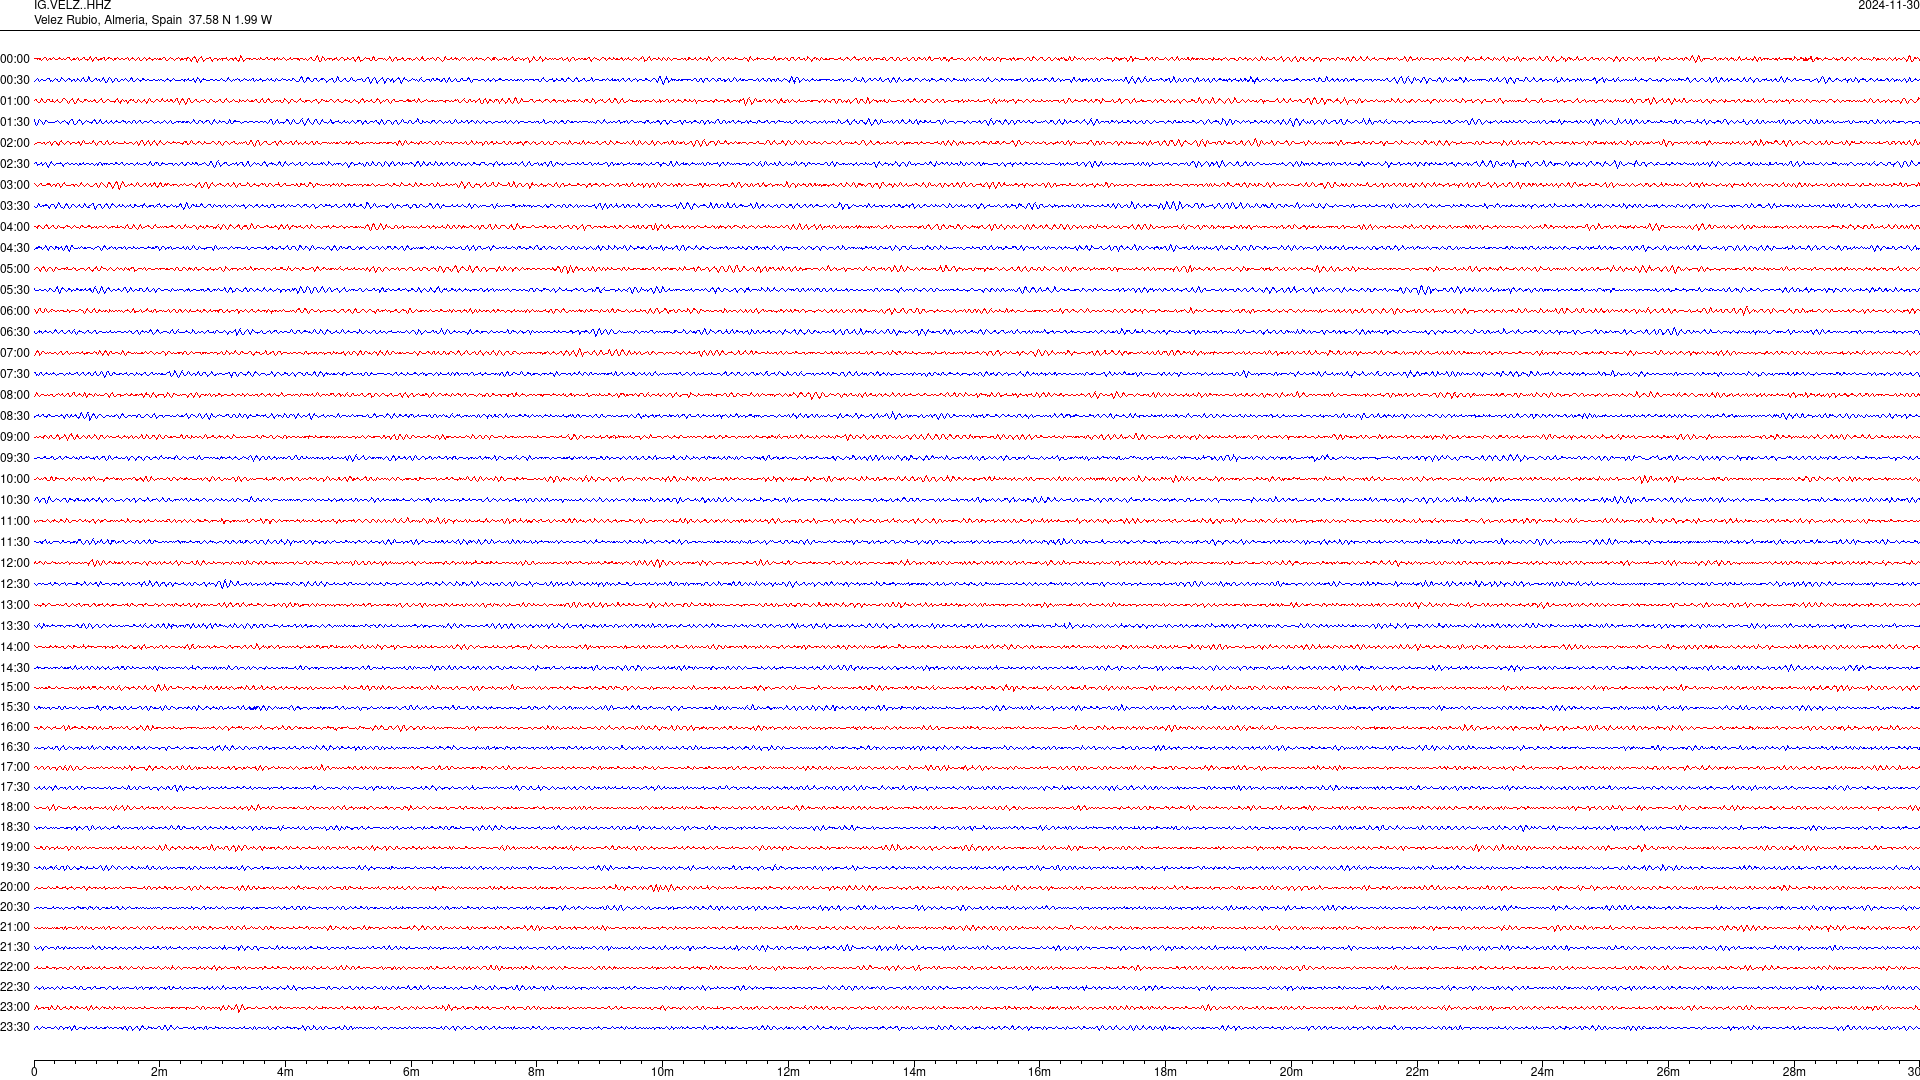This screenshot has height=1080, width=1920.
Task: Select the 07:30 trace label
Action: pyautogui.click(x=15, y=374)
